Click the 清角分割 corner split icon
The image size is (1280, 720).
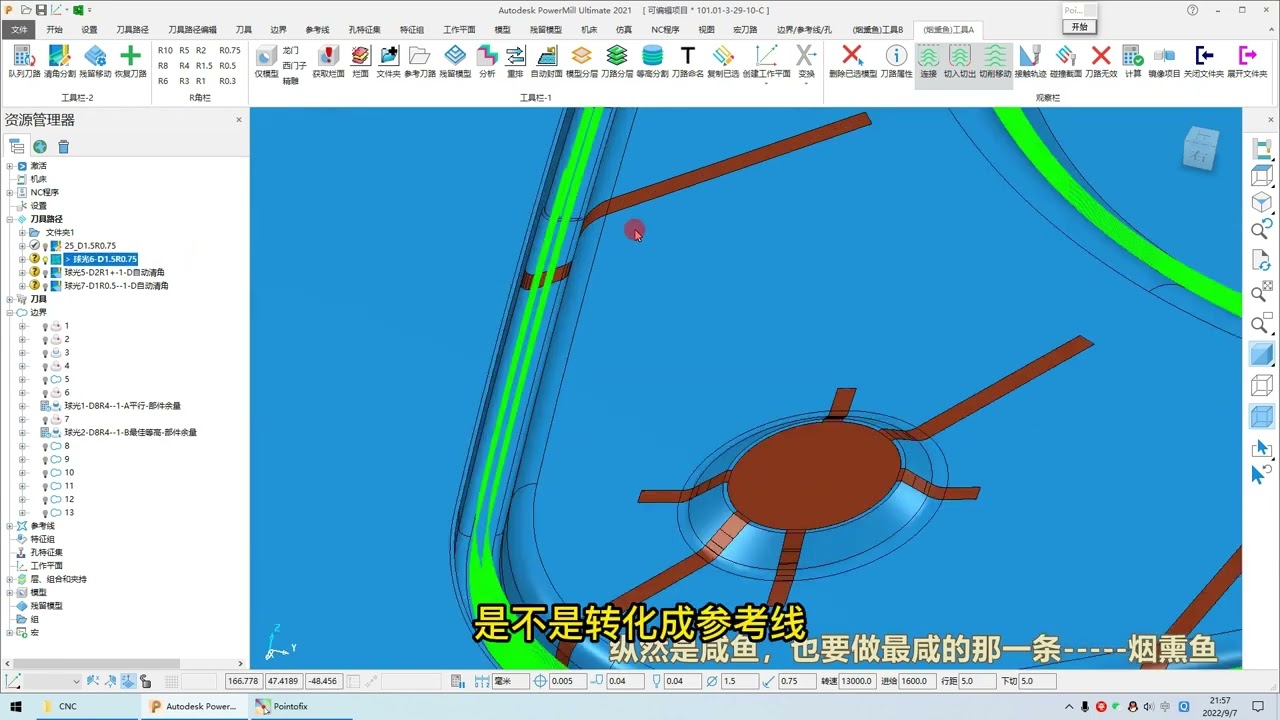(60, 61)
